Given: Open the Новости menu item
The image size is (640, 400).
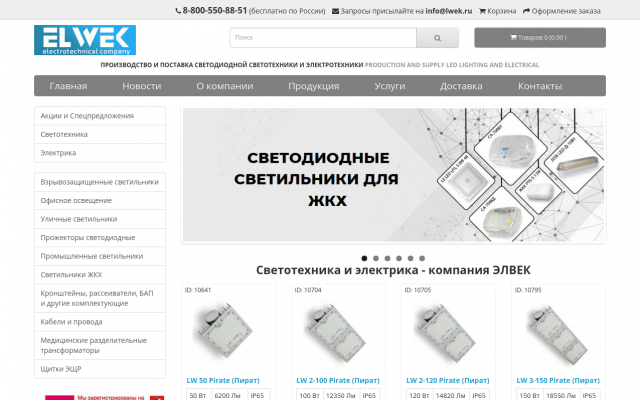Looking at the screenshot, I should point(142,86).
